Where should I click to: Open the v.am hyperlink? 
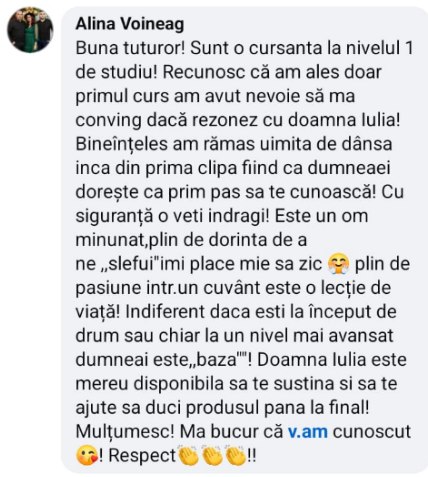click(x=308, y=432)
